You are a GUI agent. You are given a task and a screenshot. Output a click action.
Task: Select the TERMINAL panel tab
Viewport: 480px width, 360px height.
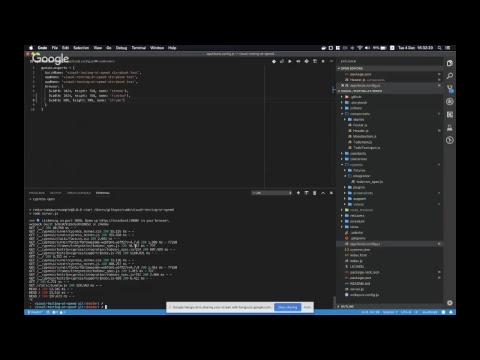[x=103, y=193]
